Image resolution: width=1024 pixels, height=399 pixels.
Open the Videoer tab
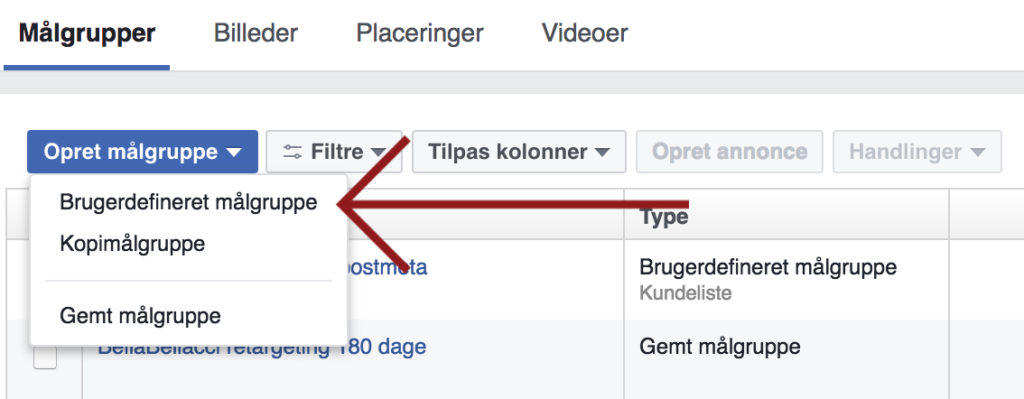click(584, 33)
